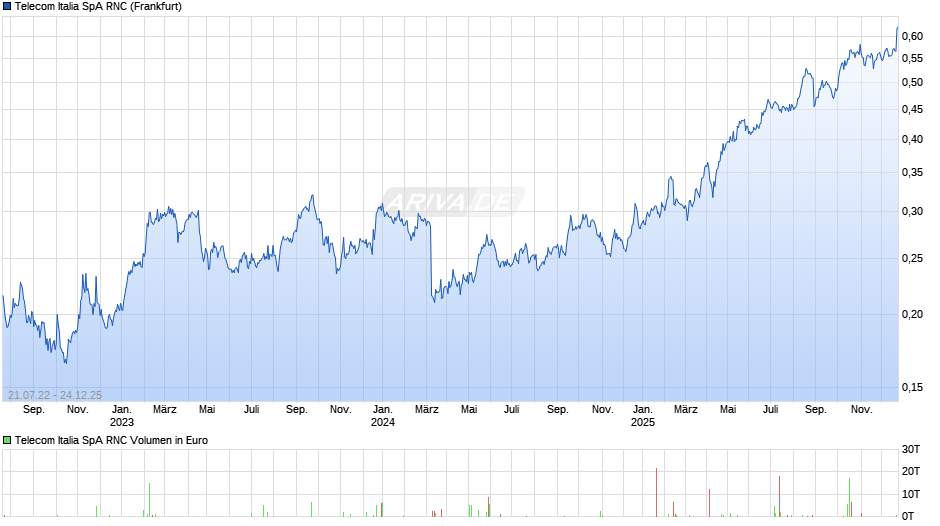
Task: Click the 0,55 price axis label
Action: tap(912, 59)
